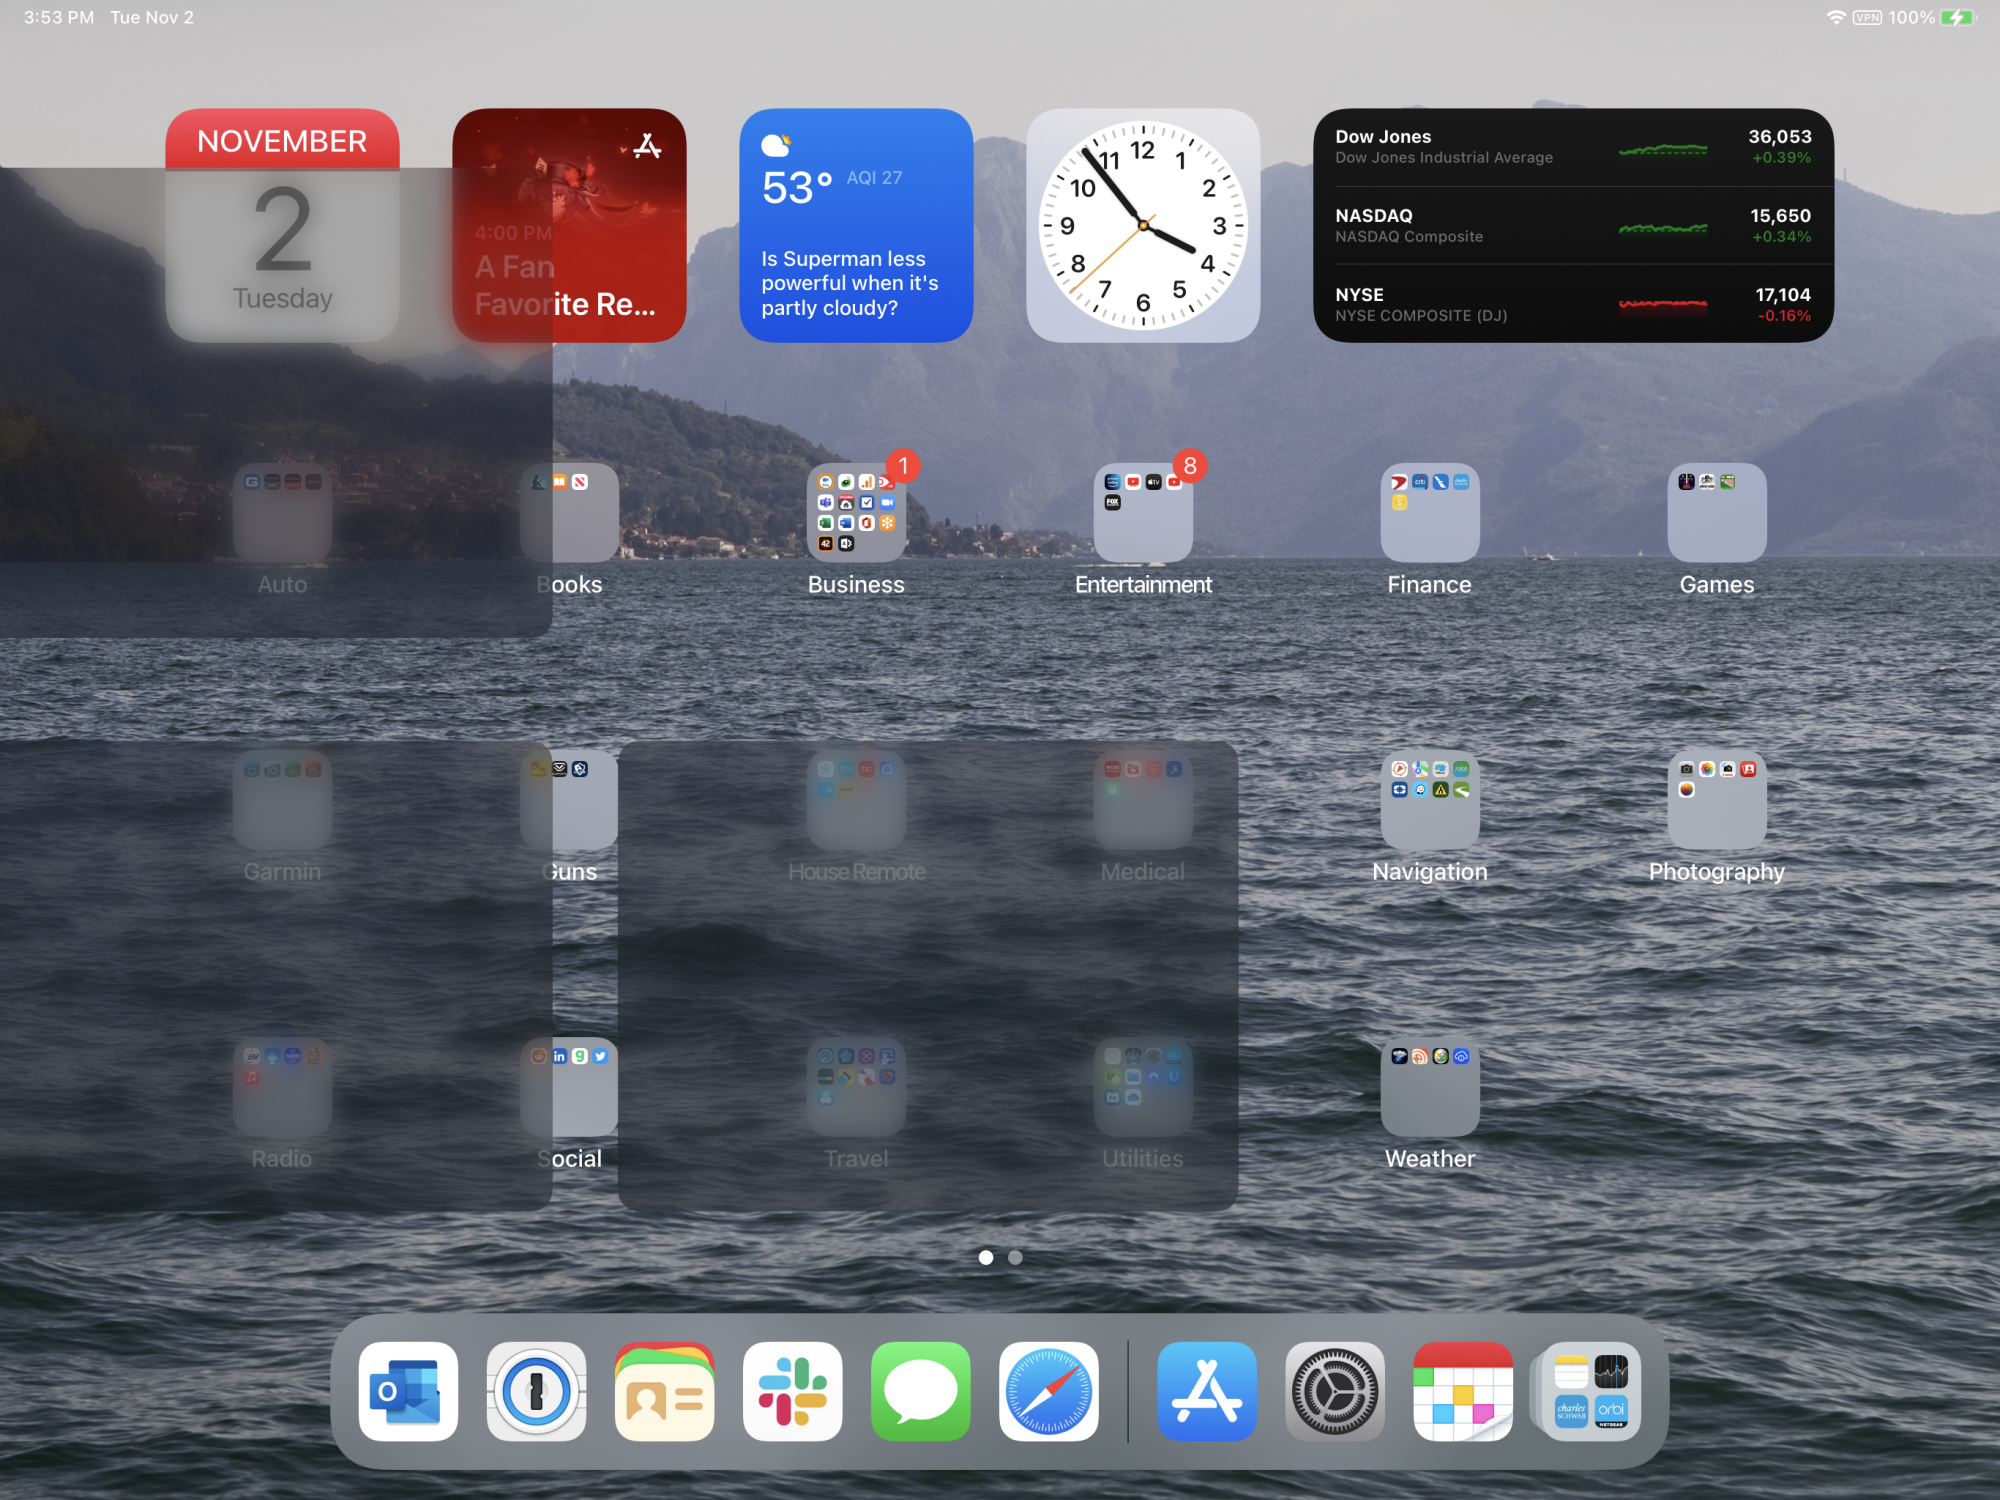Open the Books folder

[569, 512]
